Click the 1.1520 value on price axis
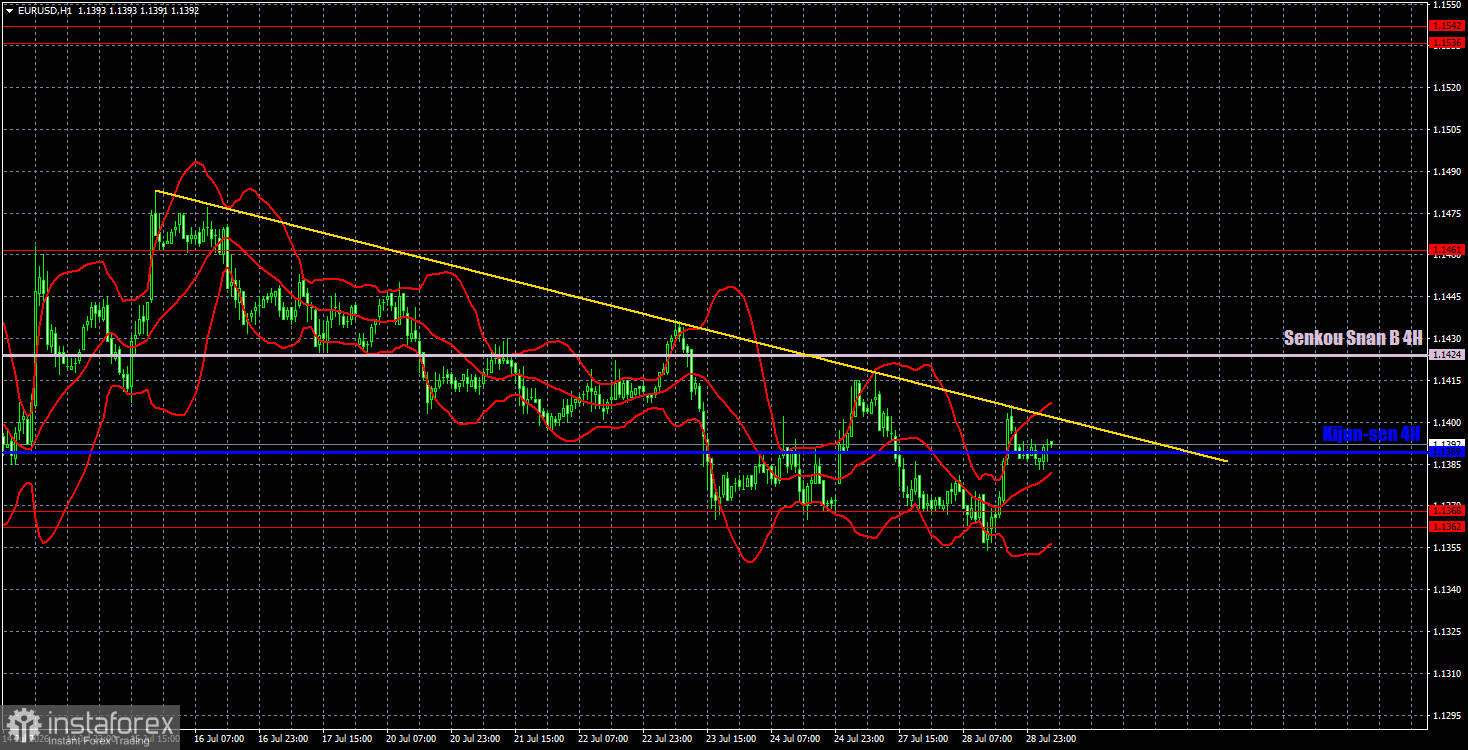The image size is (1468, 750). [x=1446, y=88]
